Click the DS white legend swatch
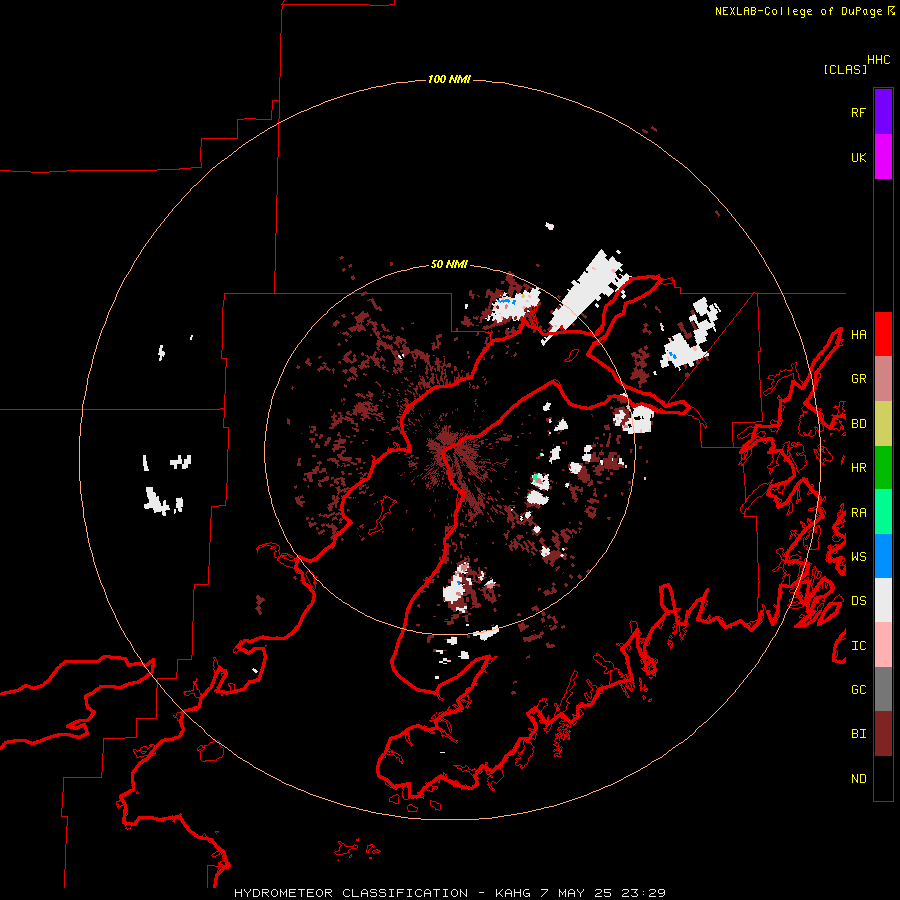Viewport: 900px width, 900px height. (x=883, y=600)
